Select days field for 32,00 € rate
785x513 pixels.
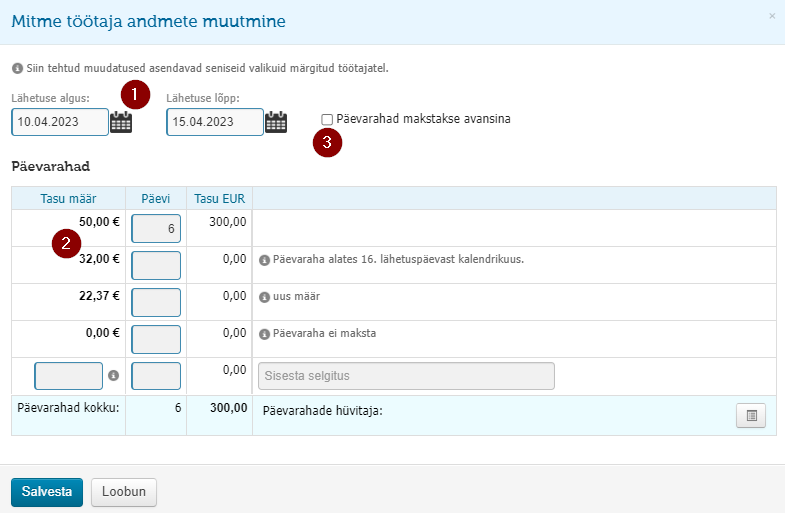tap(156, 266)
